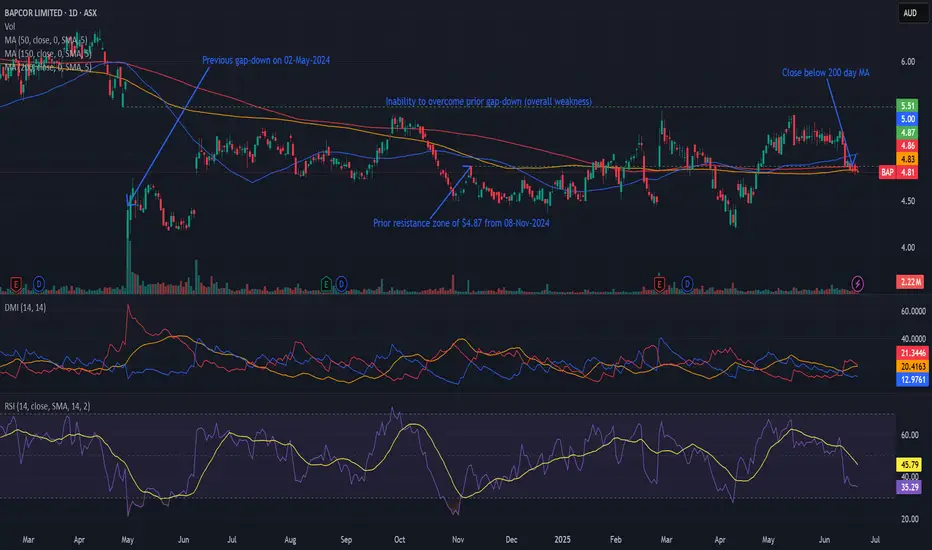The width and height of the screenshot is (932, 550).
Task: Select the MA 50 indicator legend
Action: coord(46,40)
